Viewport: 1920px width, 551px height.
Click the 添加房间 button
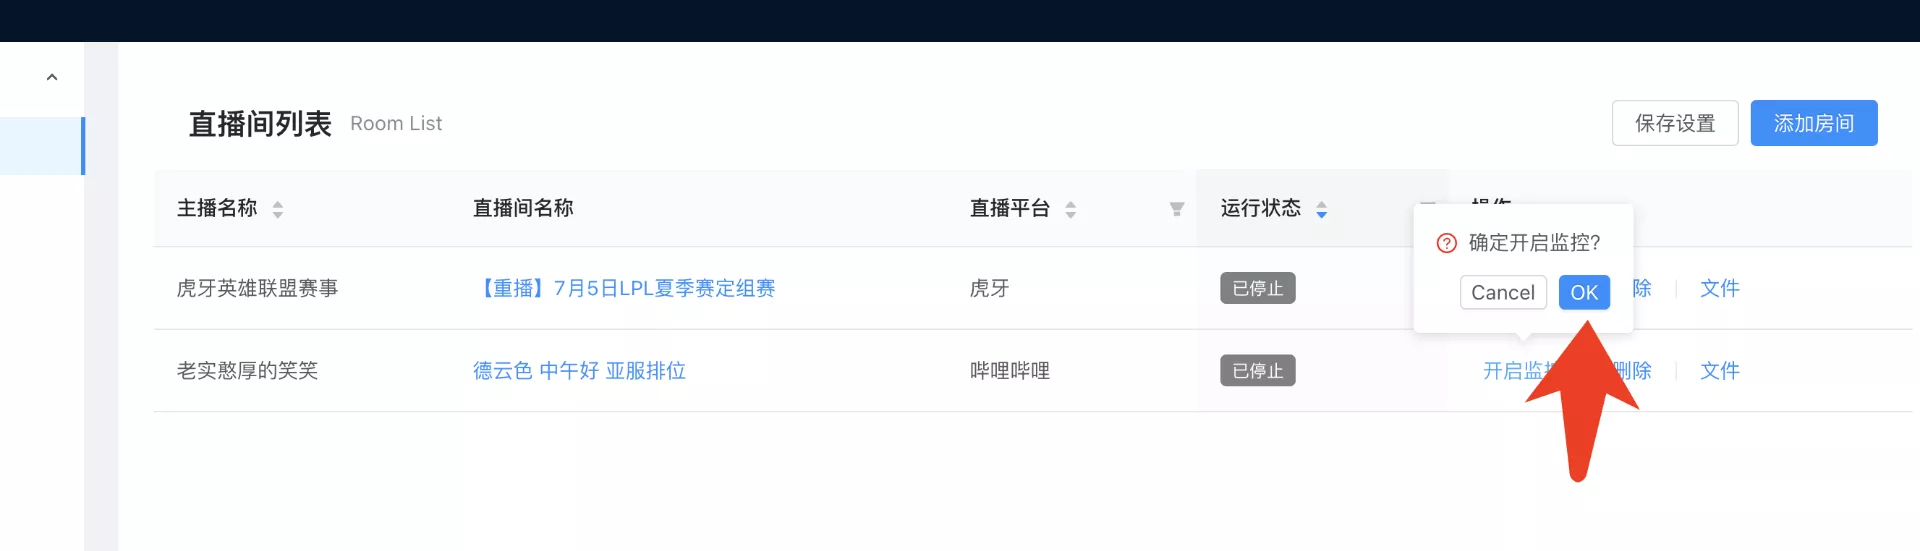click(x=1813, y=123)
